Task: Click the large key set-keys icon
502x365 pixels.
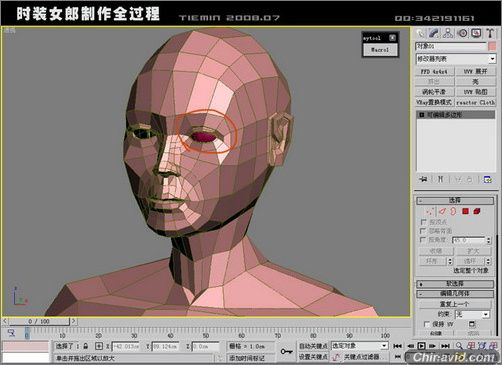Action: pyautogui.click(x=286, y=351)
